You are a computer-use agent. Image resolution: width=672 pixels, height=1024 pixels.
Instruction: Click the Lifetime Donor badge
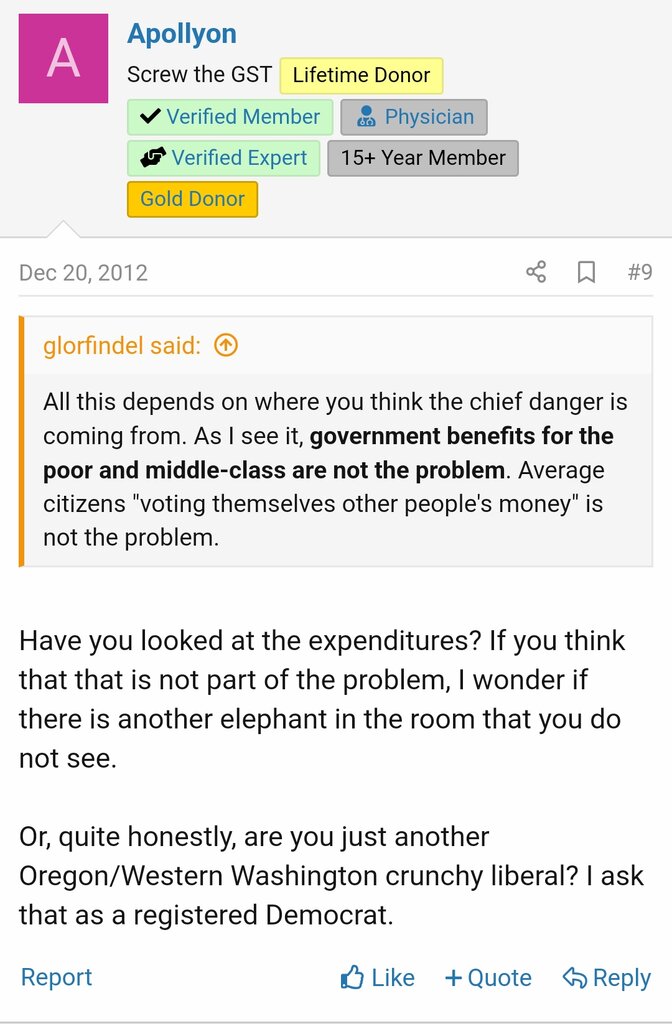point(361,76)
